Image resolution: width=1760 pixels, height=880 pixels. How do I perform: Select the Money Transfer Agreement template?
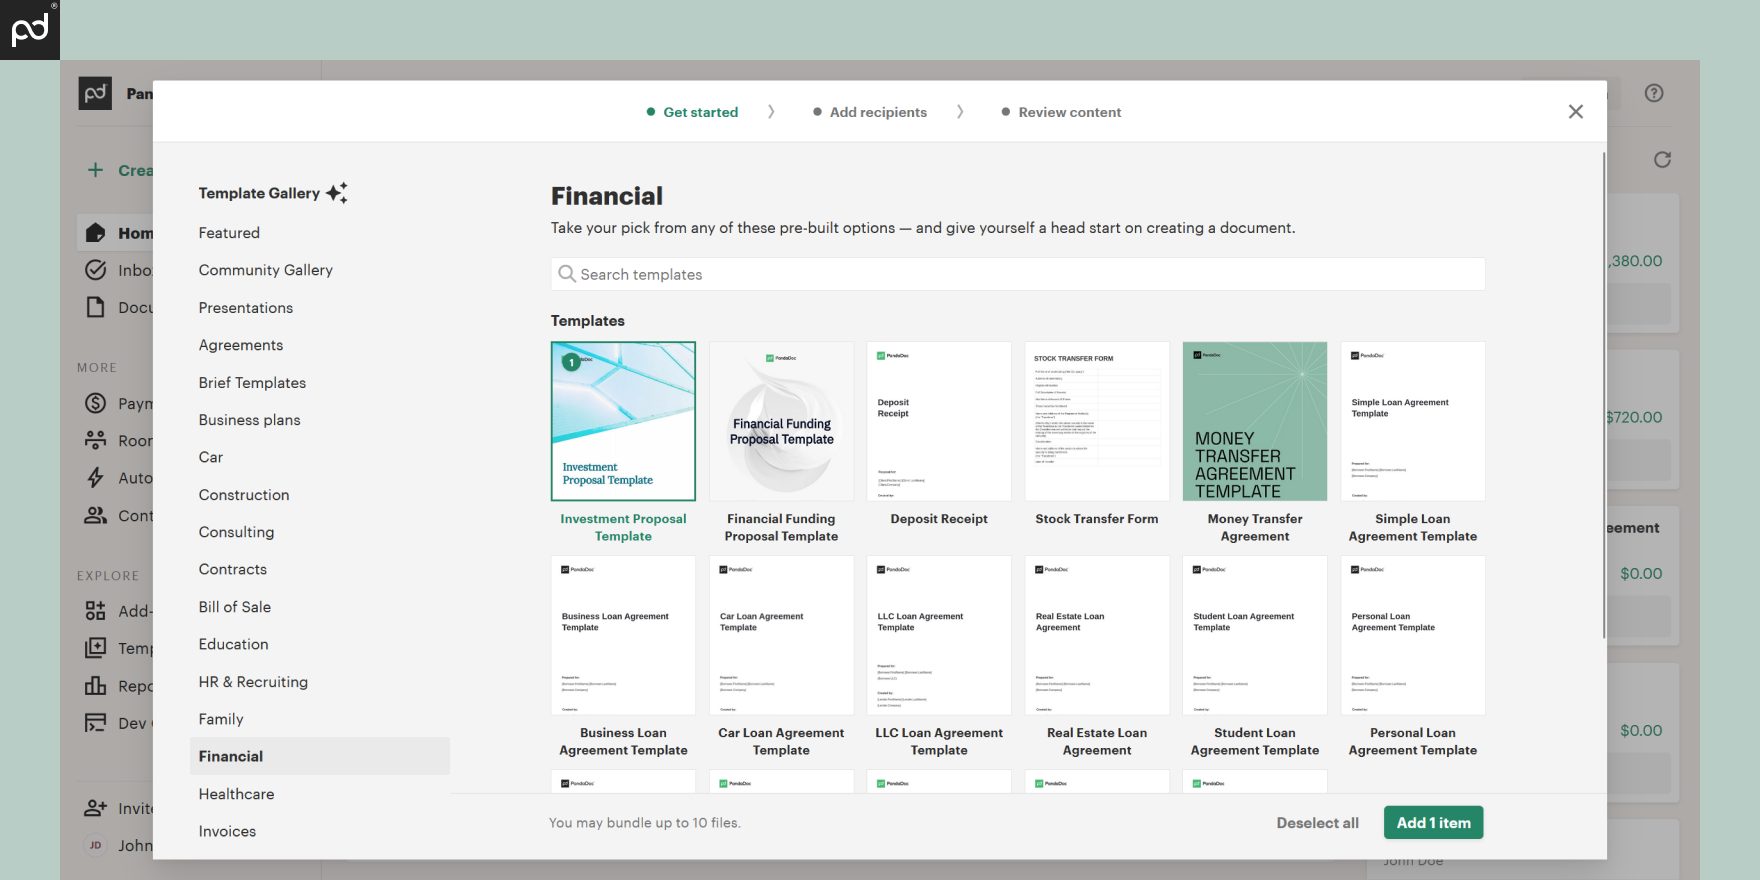coord(1254,421)
